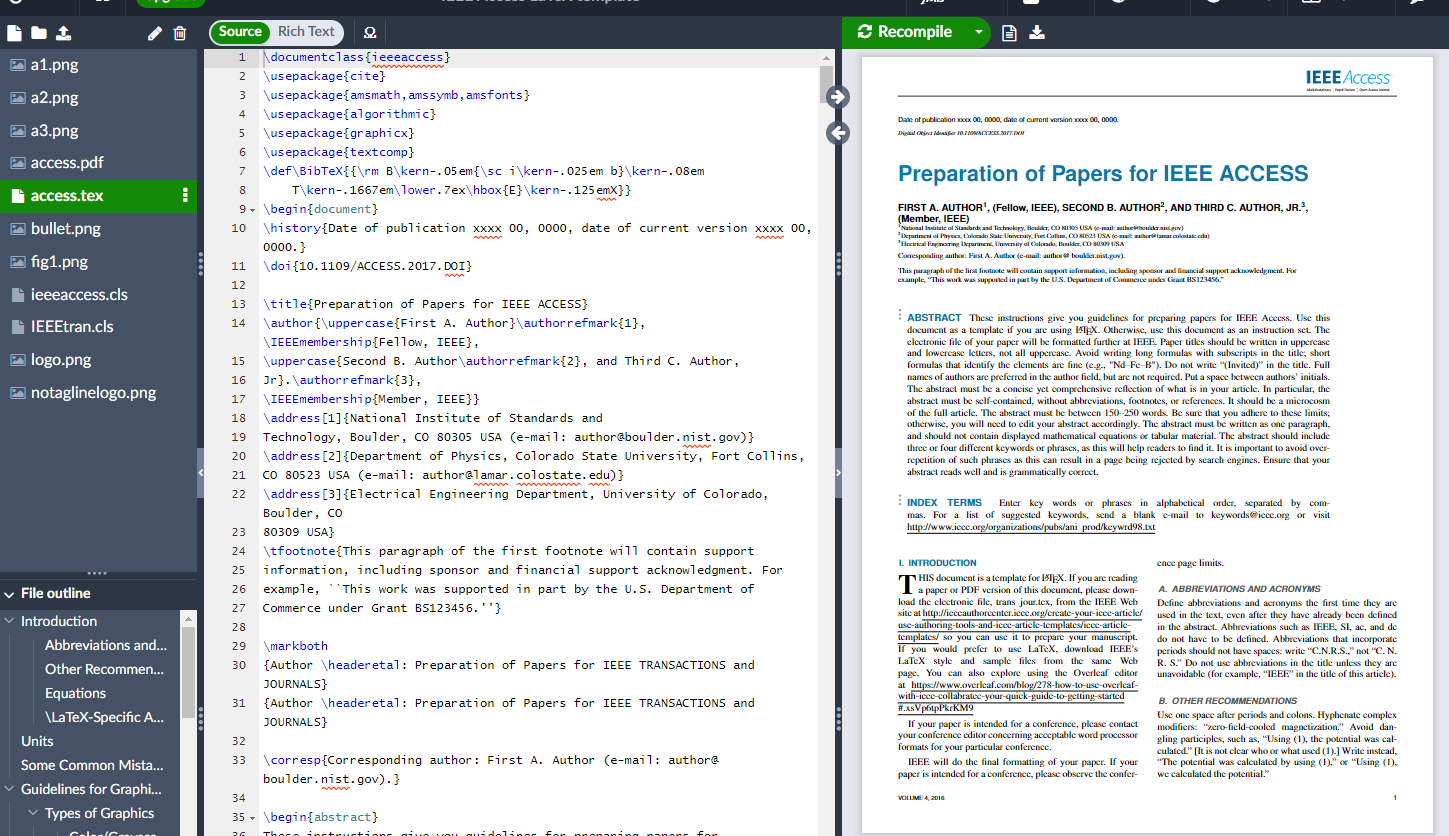
Task: Click the recompile refresh icon
Action: (x=865, y=32)
